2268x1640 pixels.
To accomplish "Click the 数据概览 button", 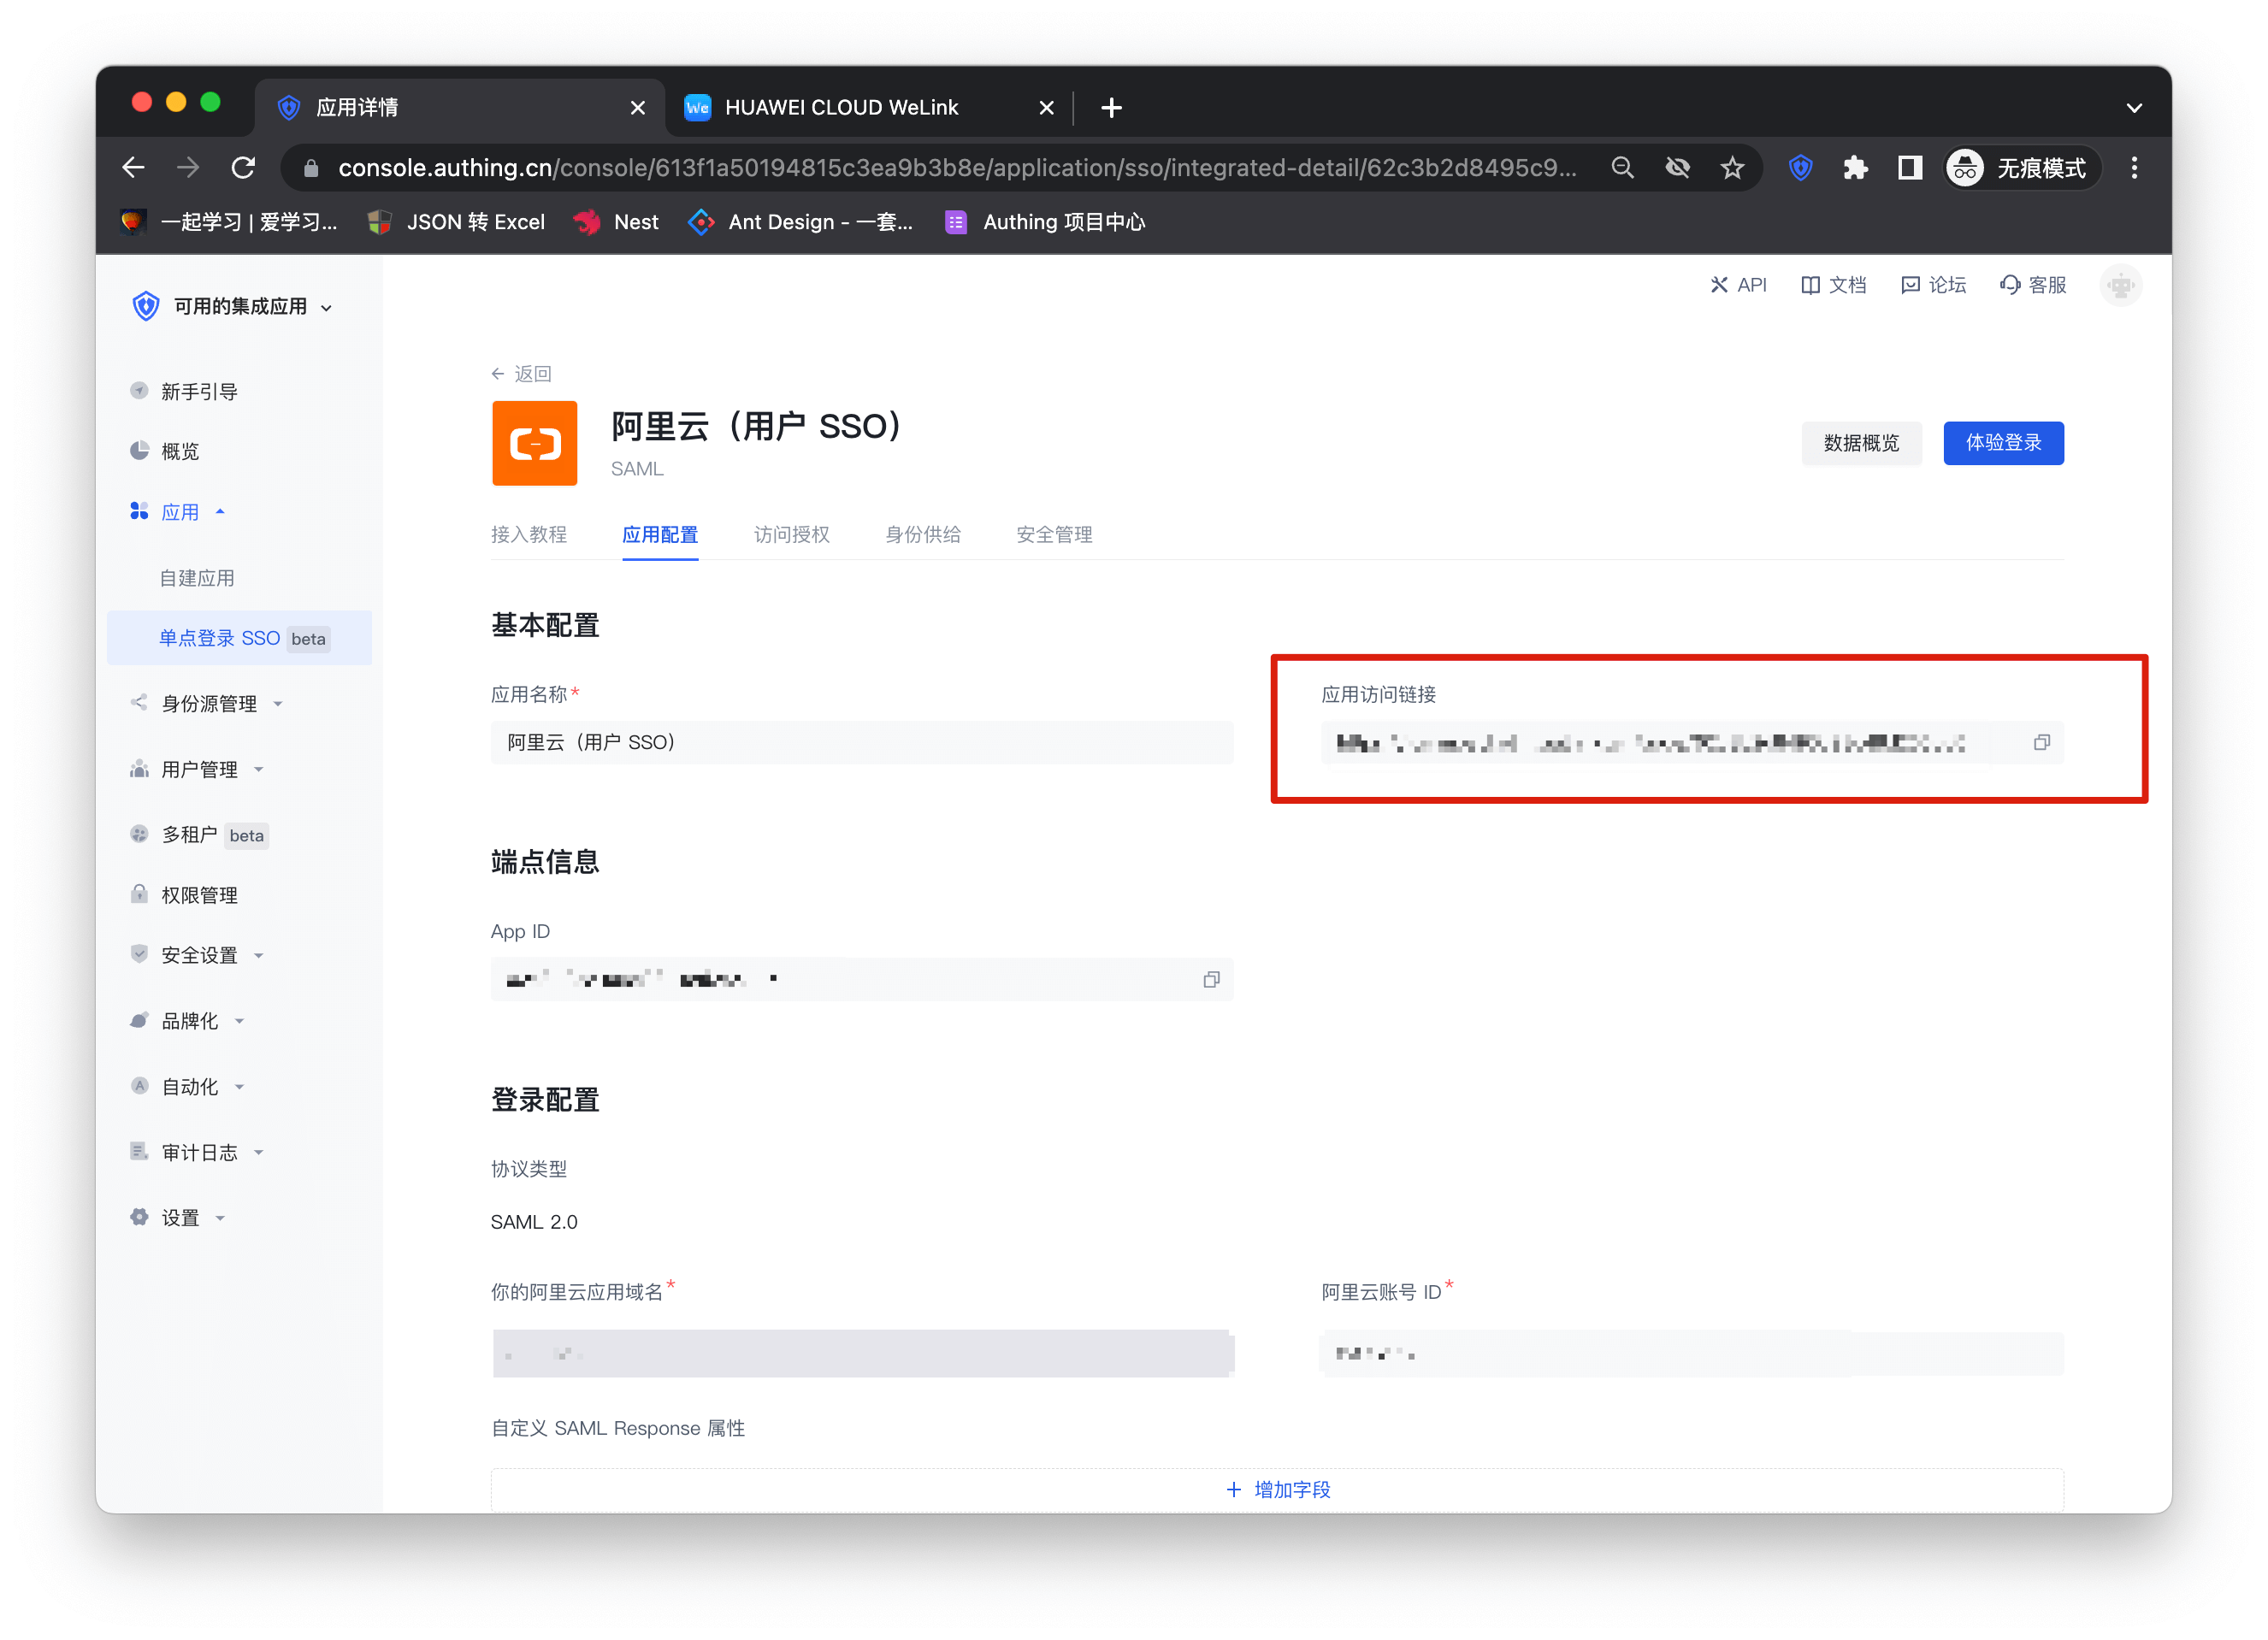I will tap(1860, 443).
